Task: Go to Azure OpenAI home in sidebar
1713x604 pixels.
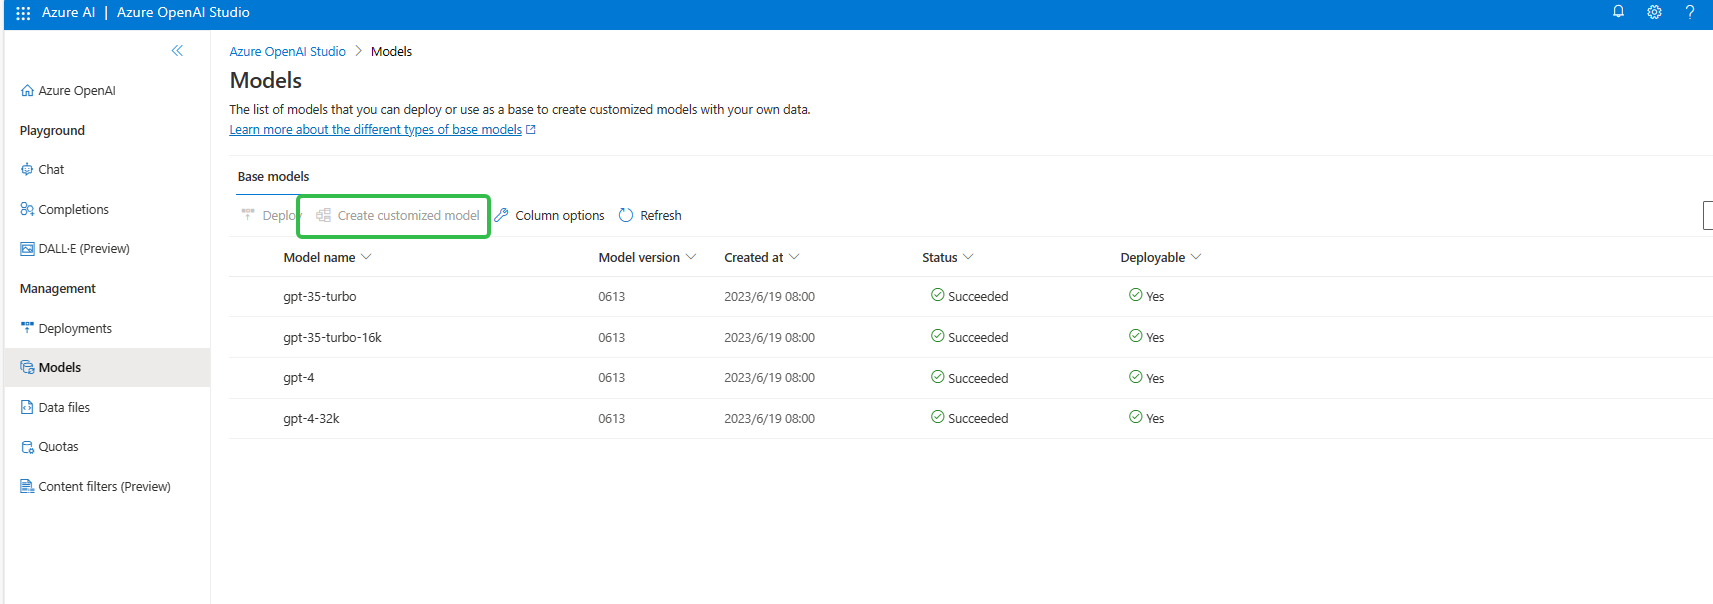Action: [x=68, y=91]
